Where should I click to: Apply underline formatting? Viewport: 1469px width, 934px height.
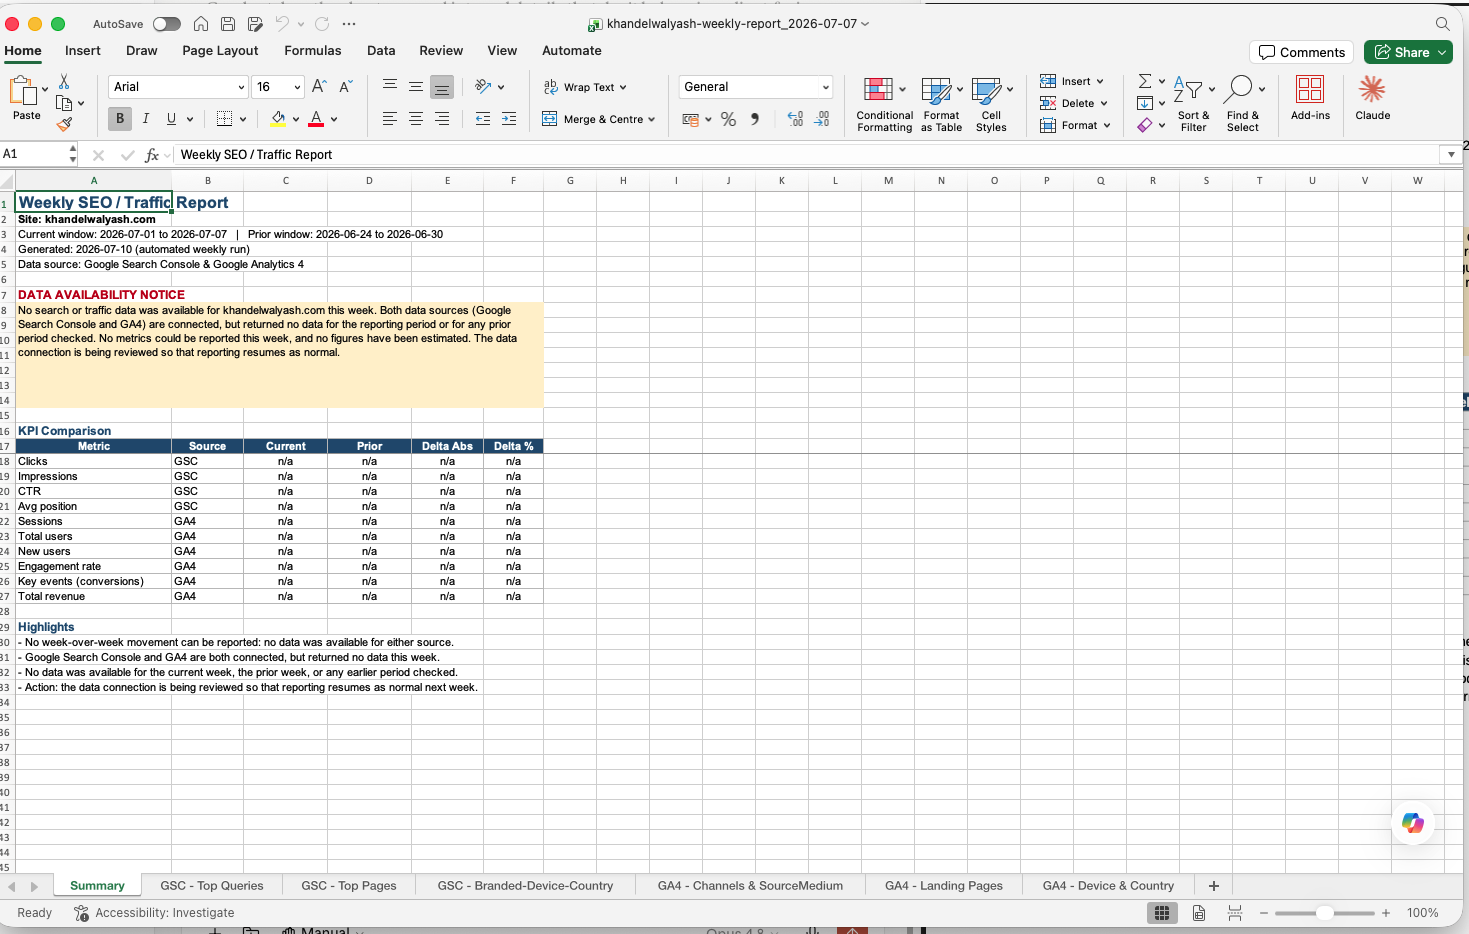coord(171,119)
